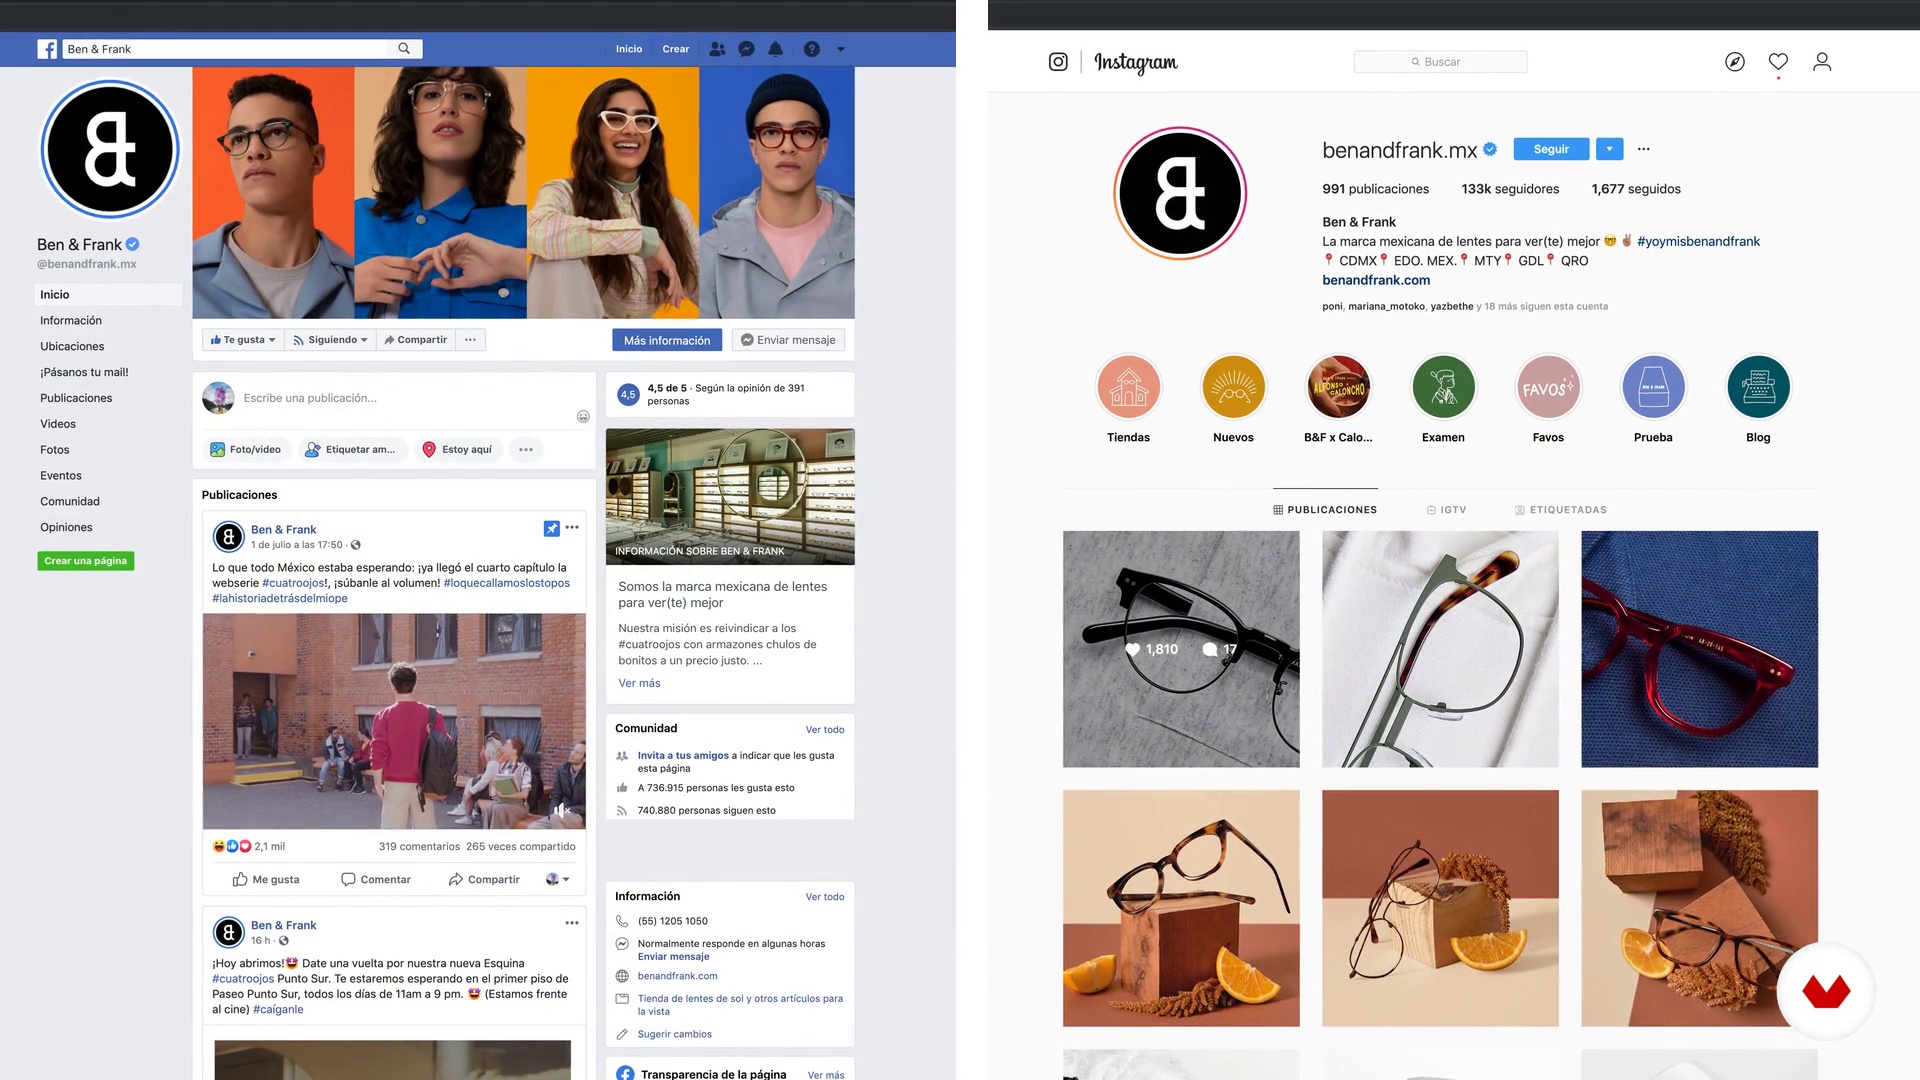Open Instagram profile options ellipsis
1920x1080 pixels.
coord(1644,149)
